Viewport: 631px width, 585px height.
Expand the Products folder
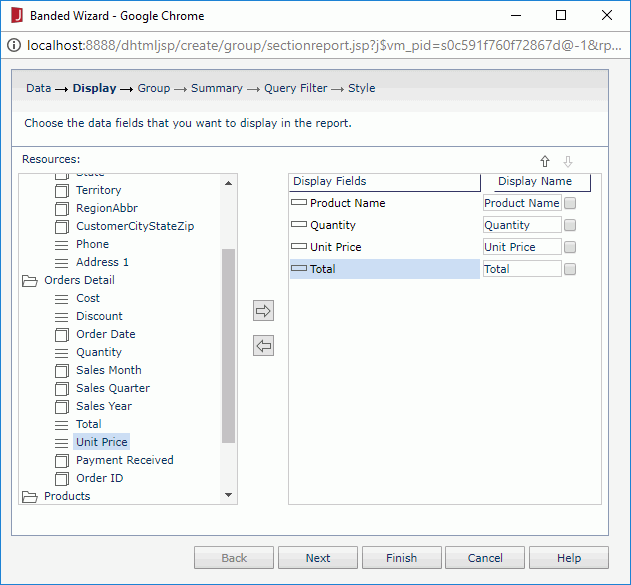click(30, 496)
